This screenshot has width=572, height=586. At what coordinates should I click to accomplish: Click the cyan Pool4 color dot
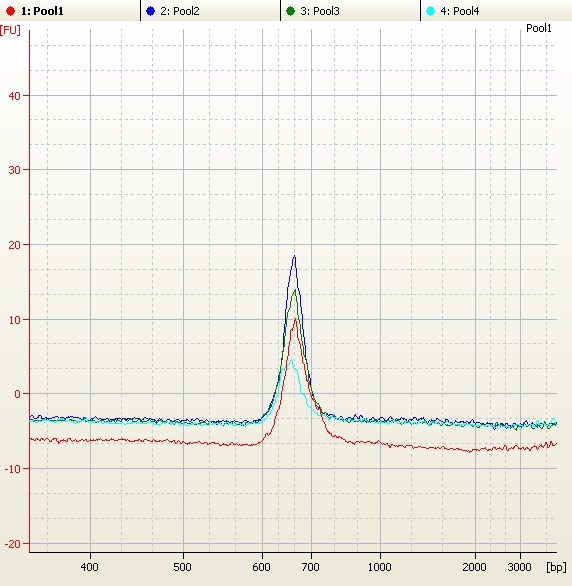(x=430, y=11)
